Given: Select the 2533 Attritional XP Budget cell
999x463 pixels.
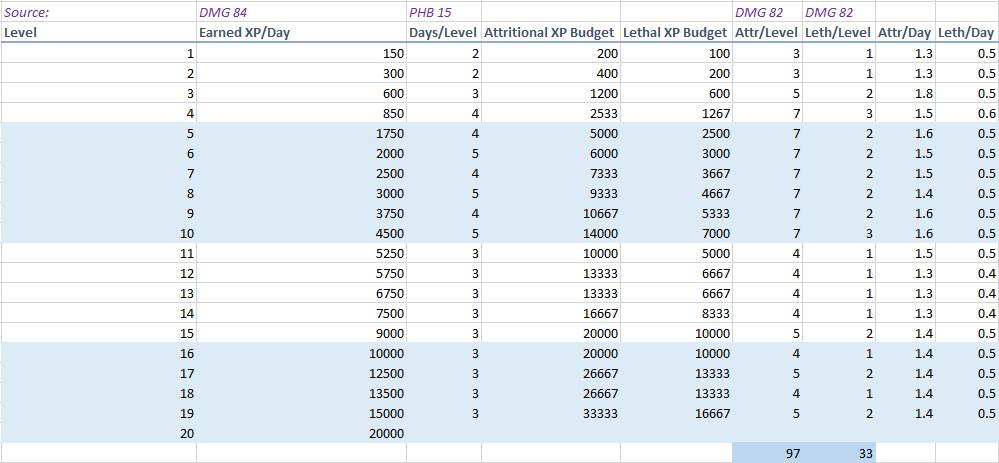Looking at the screenshot, I should click(x=550, y=113).
